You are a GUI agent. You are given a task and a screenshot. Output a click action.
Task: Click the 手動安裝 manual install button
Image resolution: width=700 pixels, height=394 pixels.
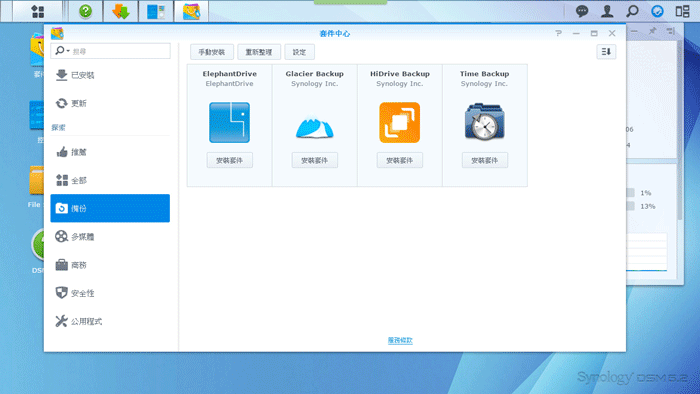(x=212, y=52)
